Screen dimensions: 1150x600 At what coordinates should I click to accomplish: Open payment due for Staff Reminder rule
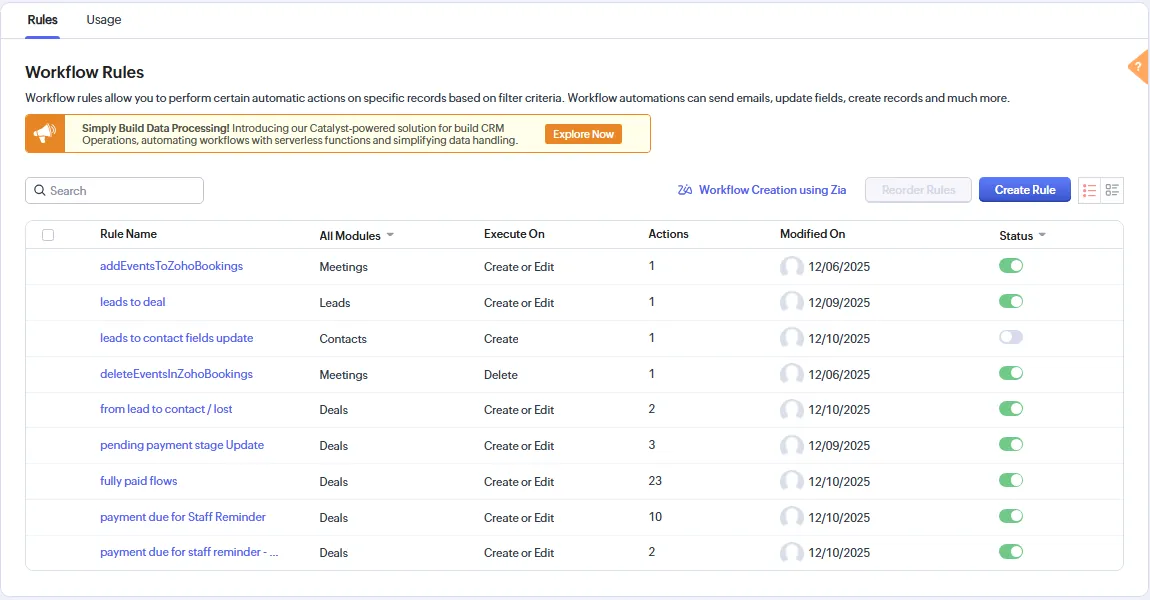[183, 517]
